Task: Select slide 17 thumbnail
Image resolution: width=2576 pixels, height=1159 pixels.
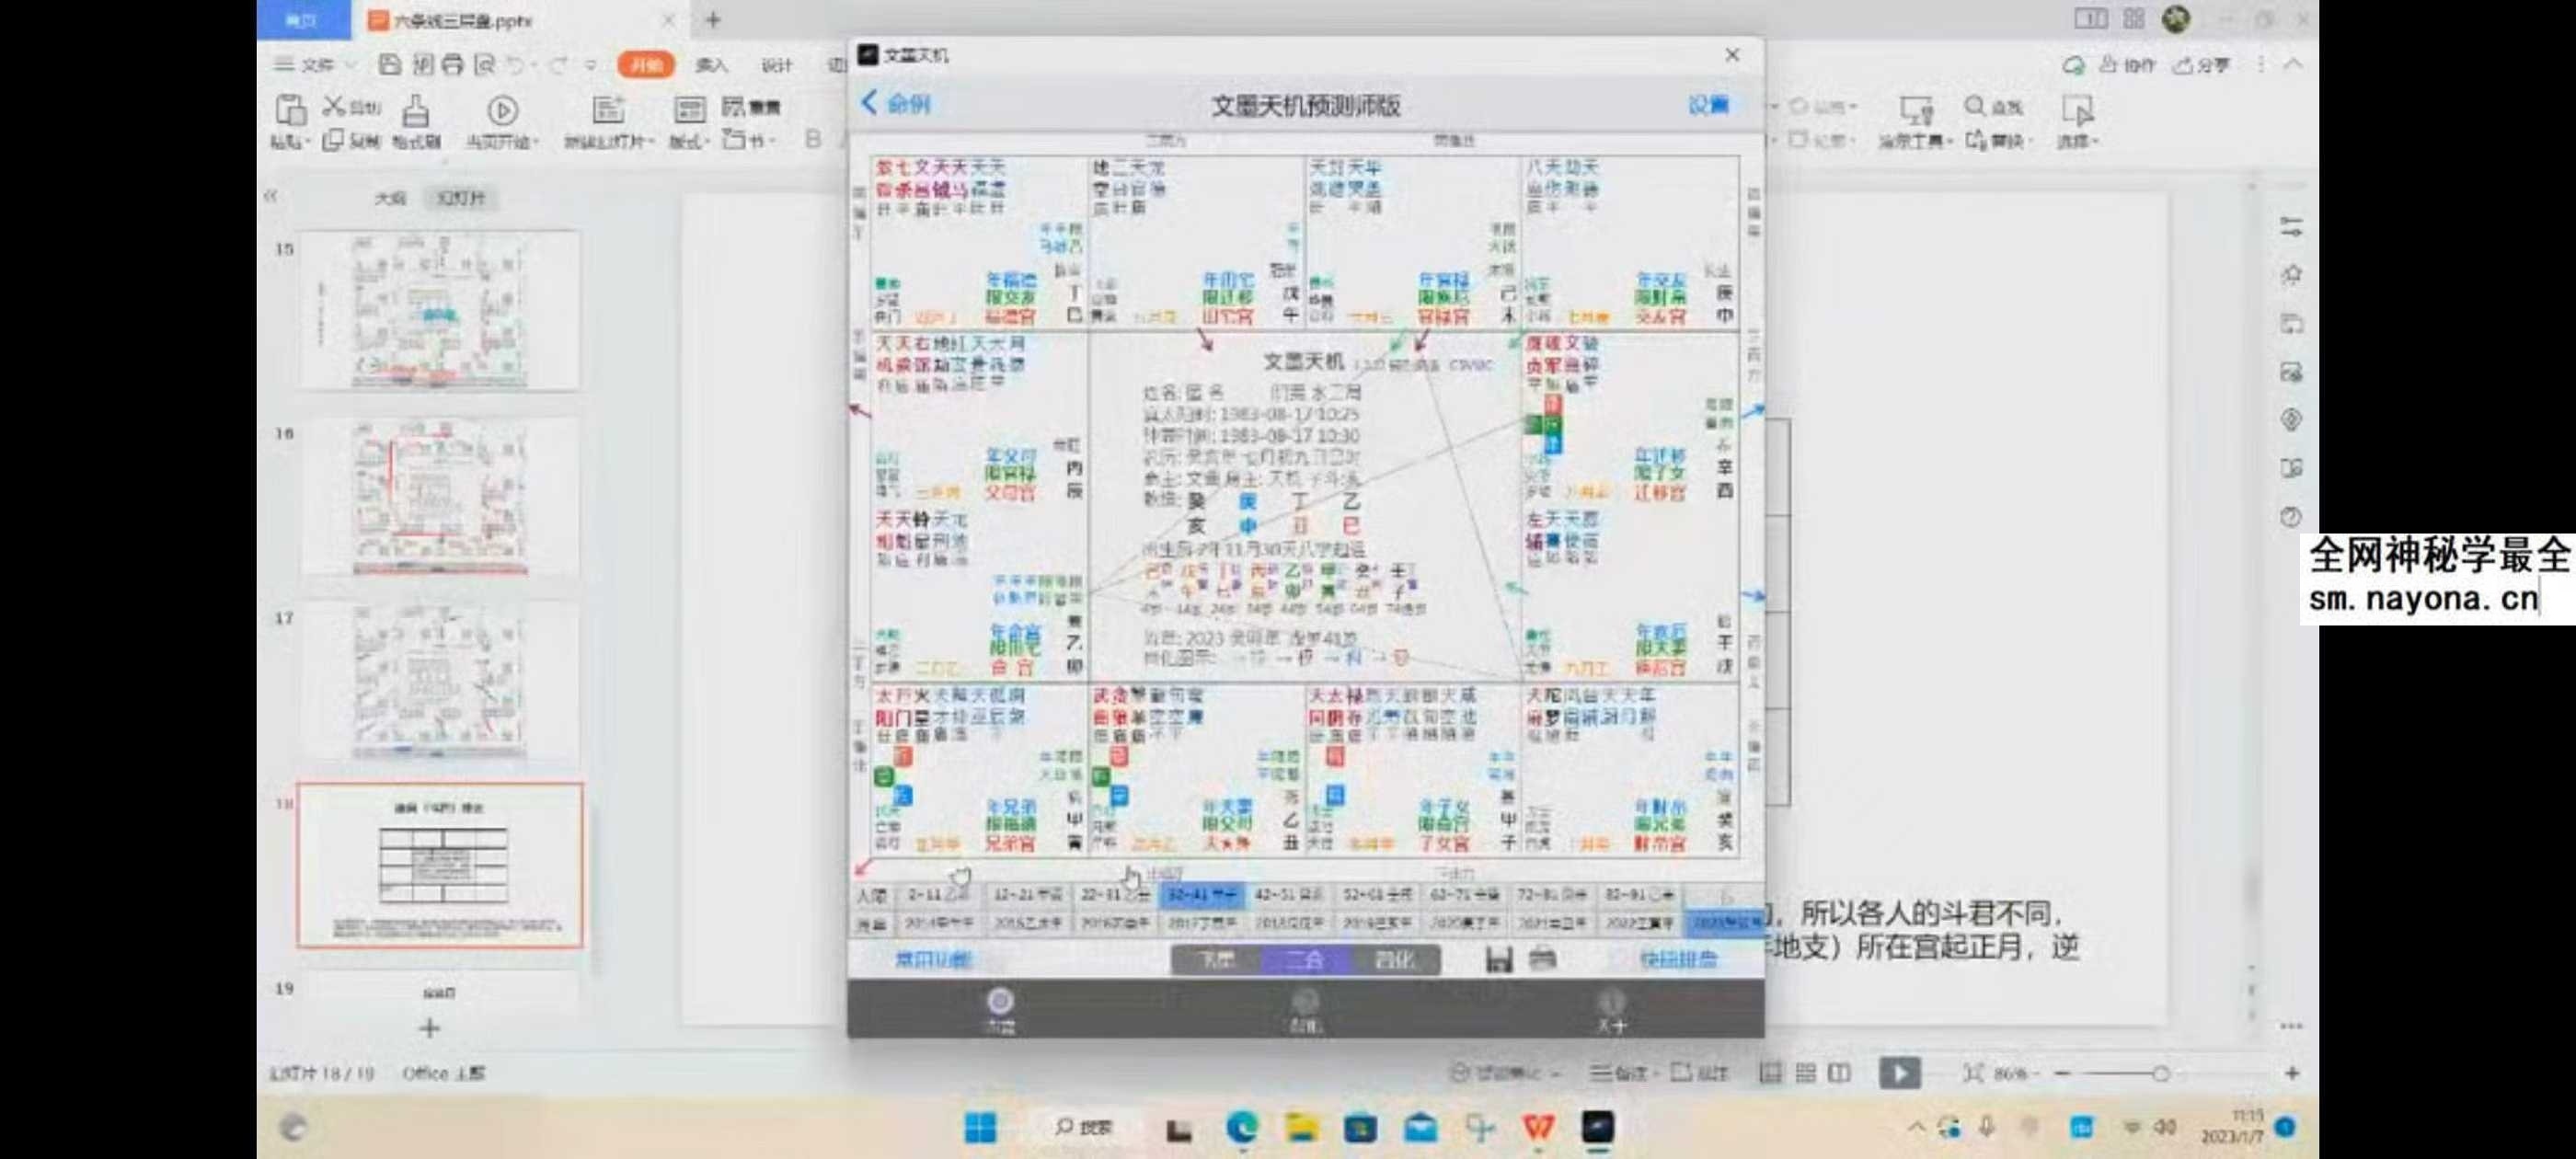Action: [x=440, y=681]
